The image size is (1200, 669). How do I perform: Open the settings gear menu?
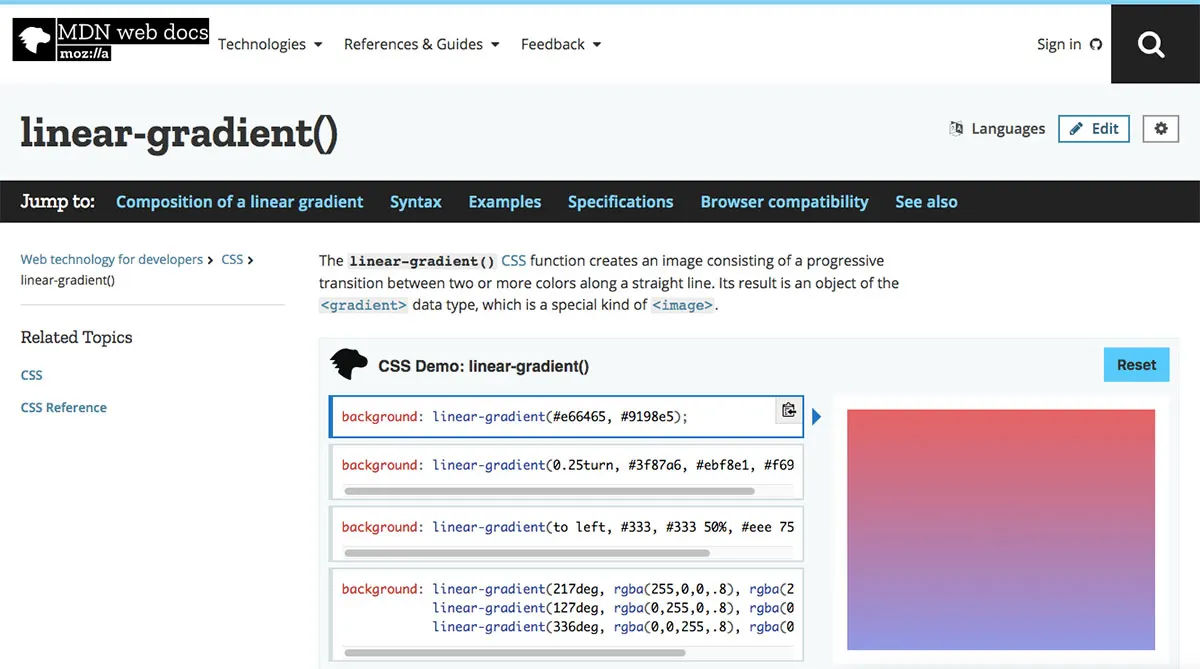click(x=1161, y=128)
